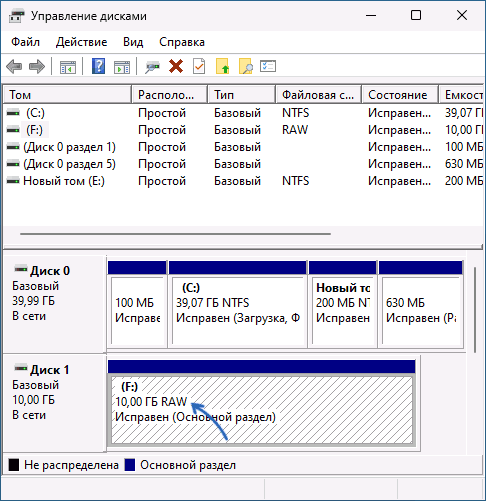
Task: Maximize the Управление дисками window
Action: coord(416,16)
